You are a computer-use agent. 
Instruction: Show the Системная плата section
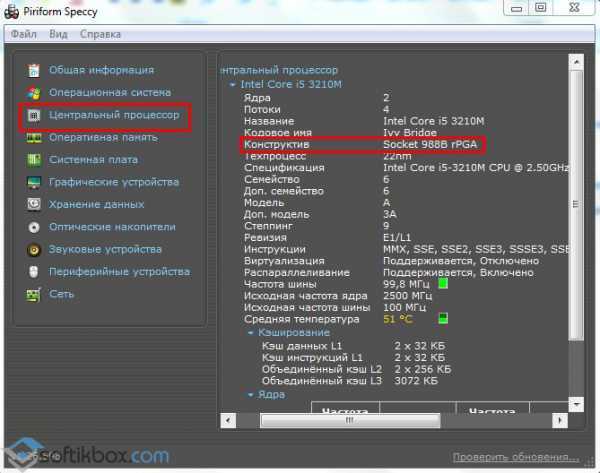click(x=93, y=160)
